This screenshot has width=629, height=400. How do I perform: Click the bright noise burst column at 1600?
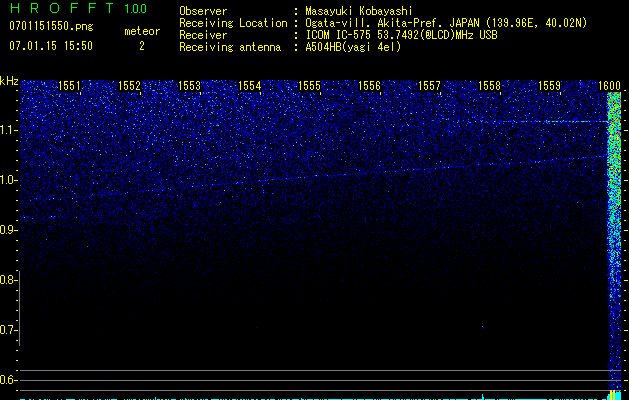[614, 241]
